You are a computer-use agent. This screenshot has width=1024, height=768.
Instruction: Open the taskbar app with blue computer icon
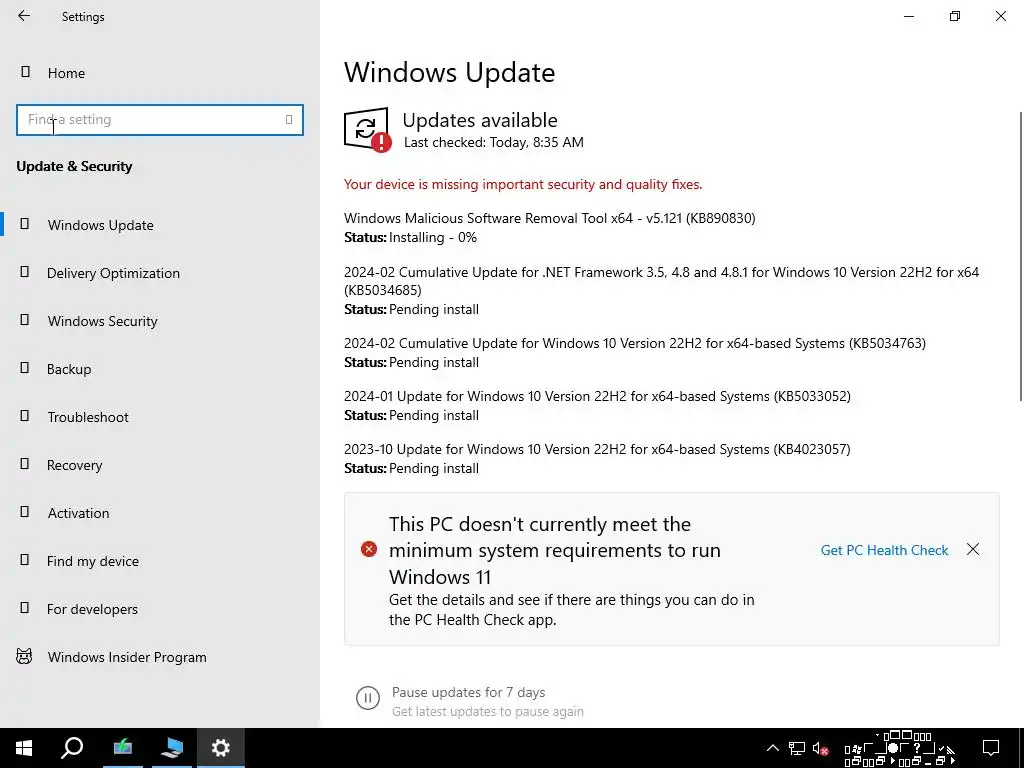coord(172,748)
